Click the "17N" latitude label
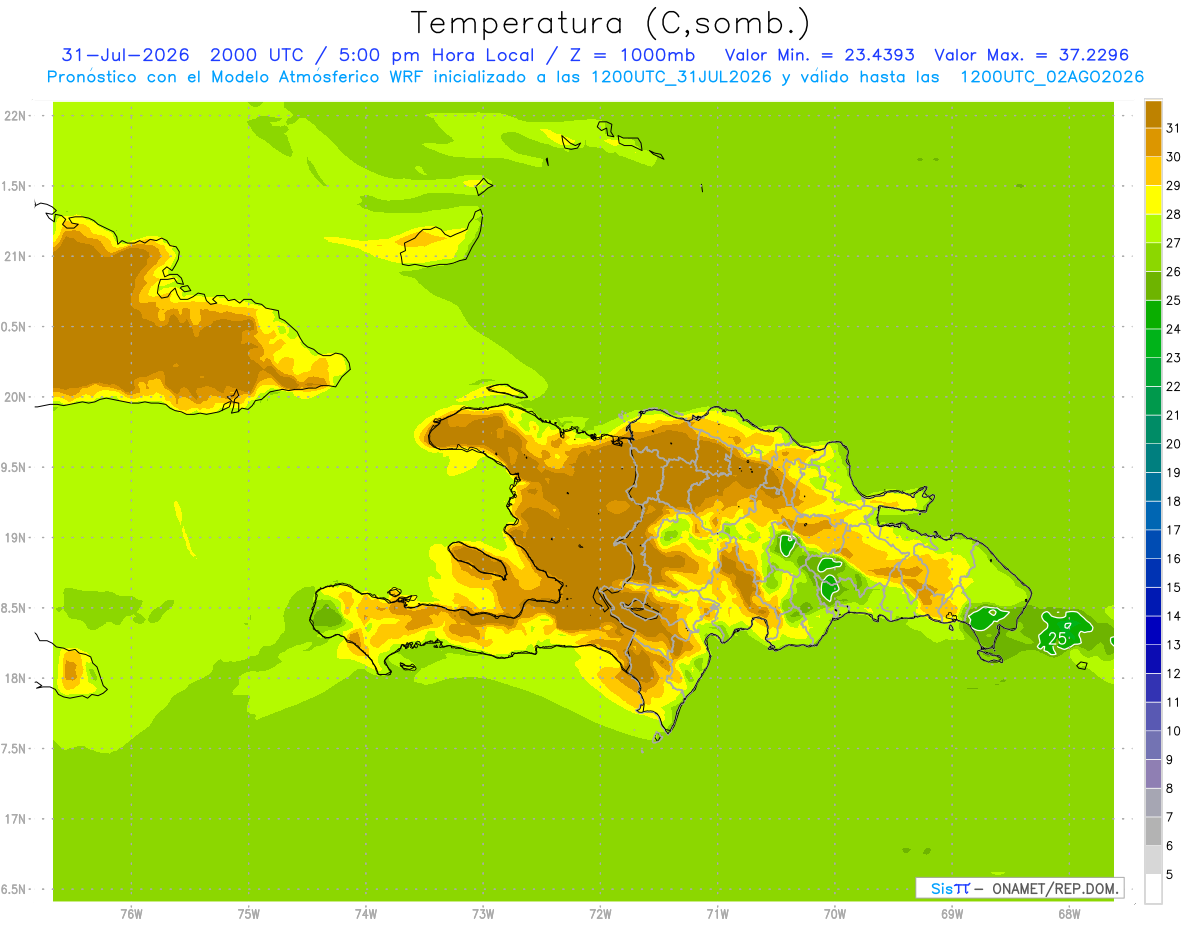 (x=16, y=819)
